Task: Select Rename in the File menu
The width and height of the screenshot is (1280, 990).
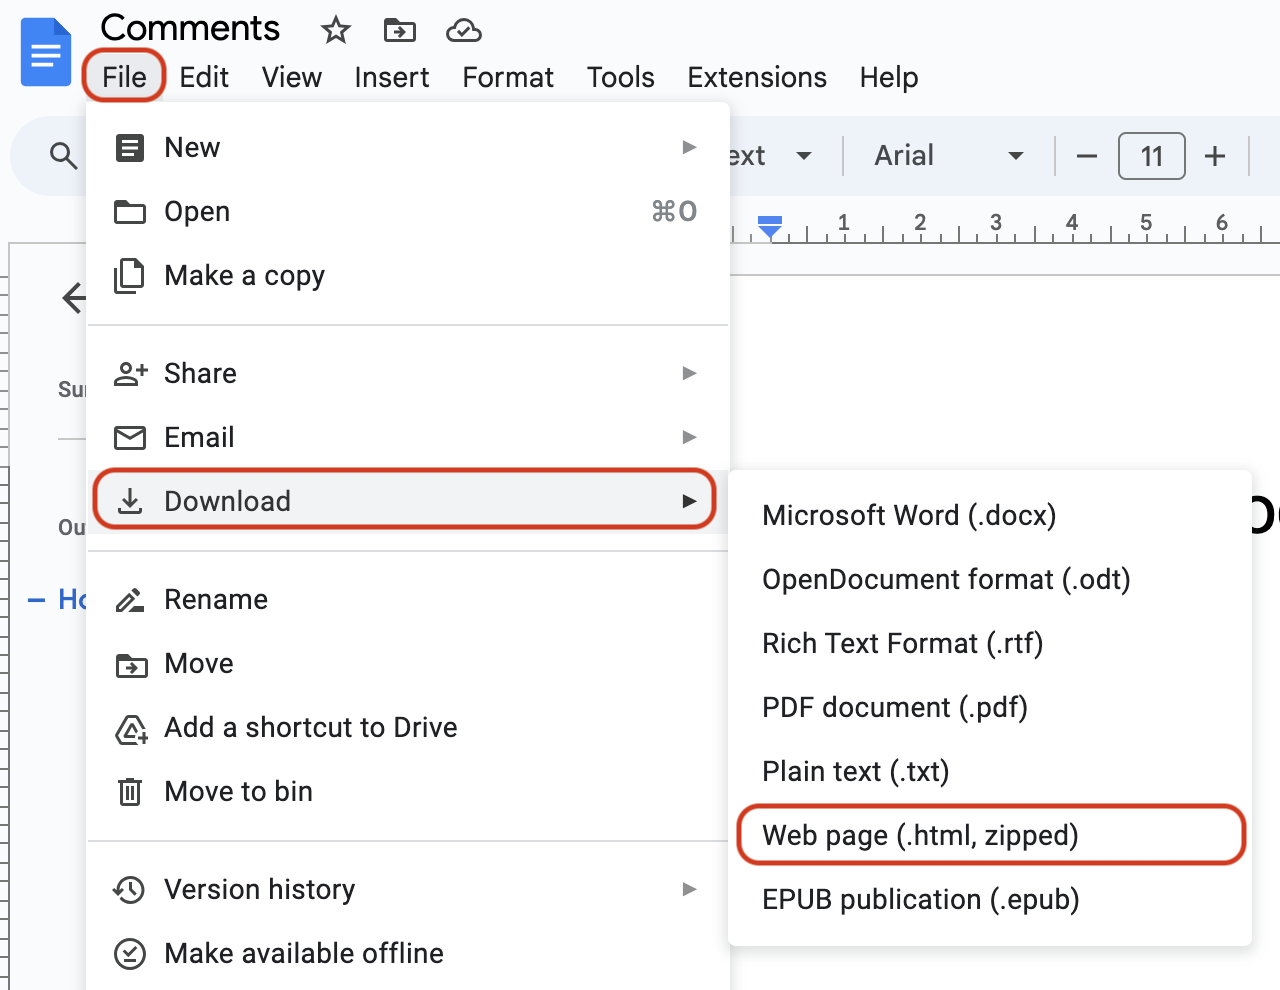Action: click(408, 600)
